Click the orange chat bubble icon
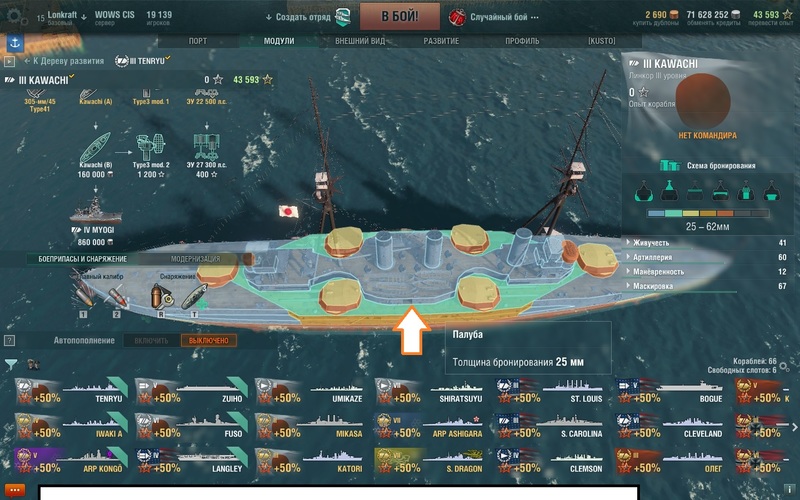 coord(14,491)
